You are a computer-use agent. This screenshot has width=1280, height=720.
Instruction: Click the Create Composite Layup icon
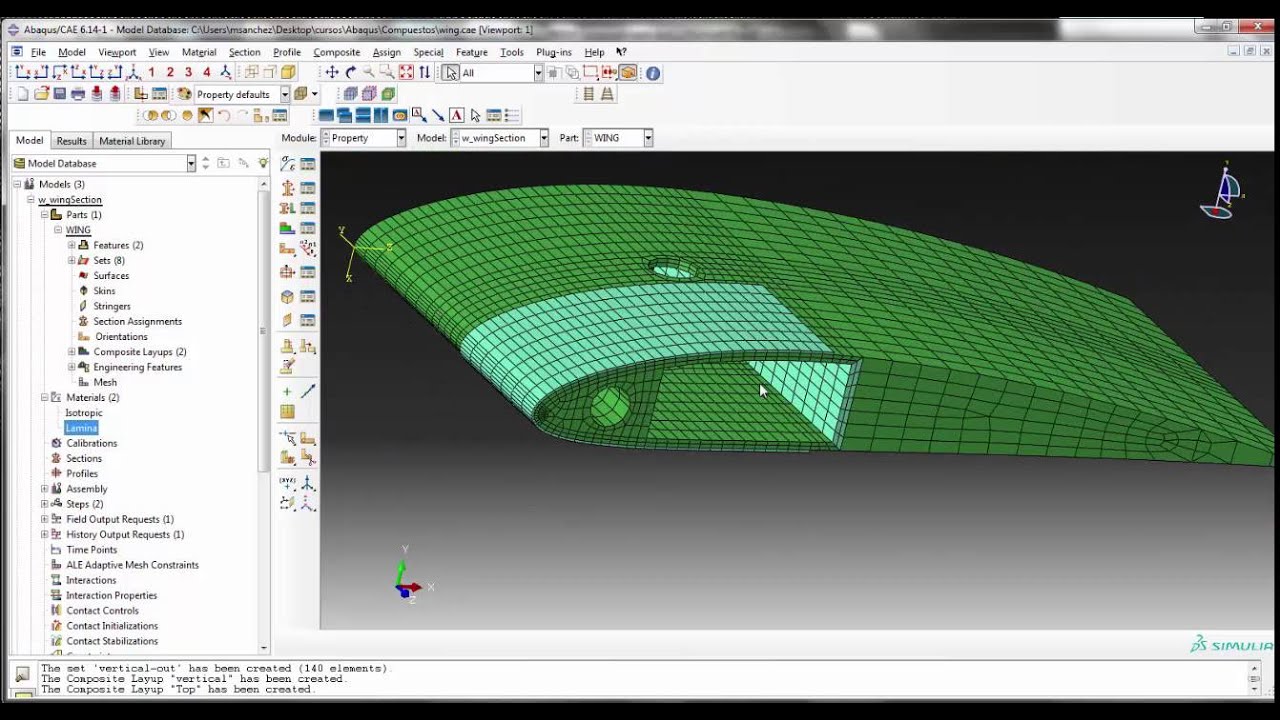click(287, 228)
